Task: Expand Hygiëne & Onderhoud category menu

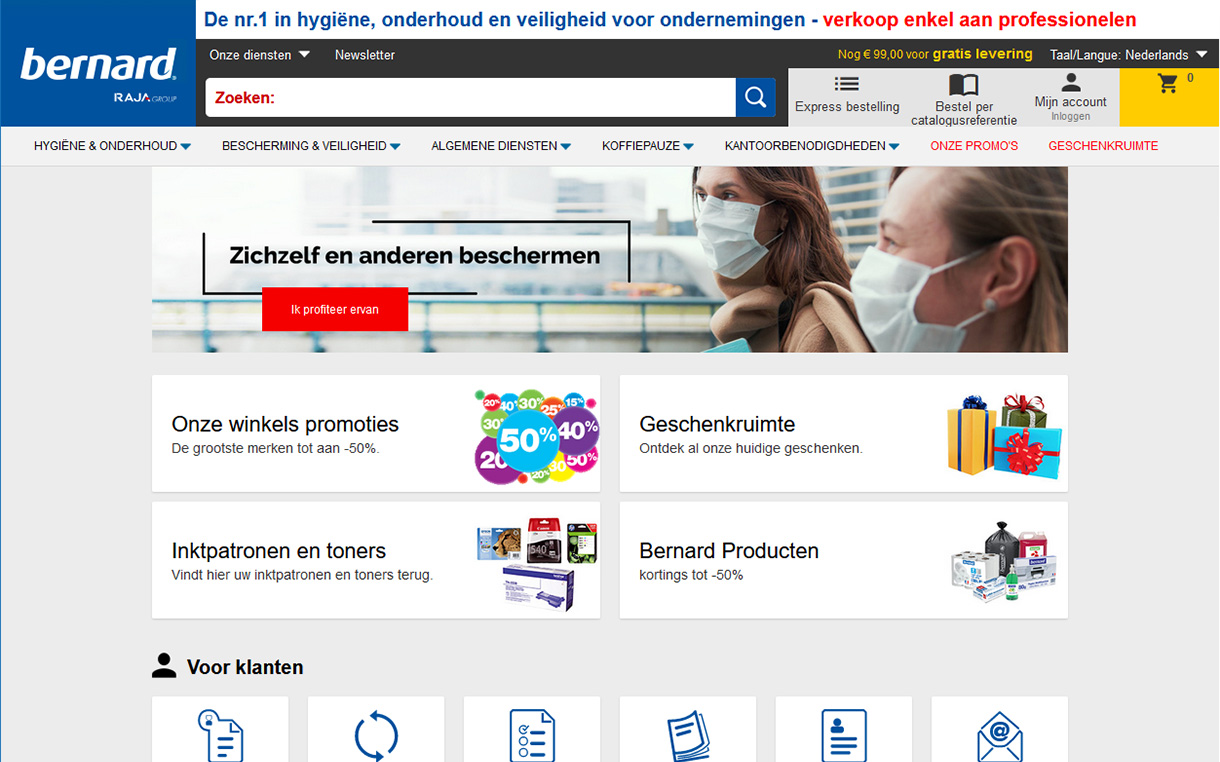Action: [x=112, y=146]
